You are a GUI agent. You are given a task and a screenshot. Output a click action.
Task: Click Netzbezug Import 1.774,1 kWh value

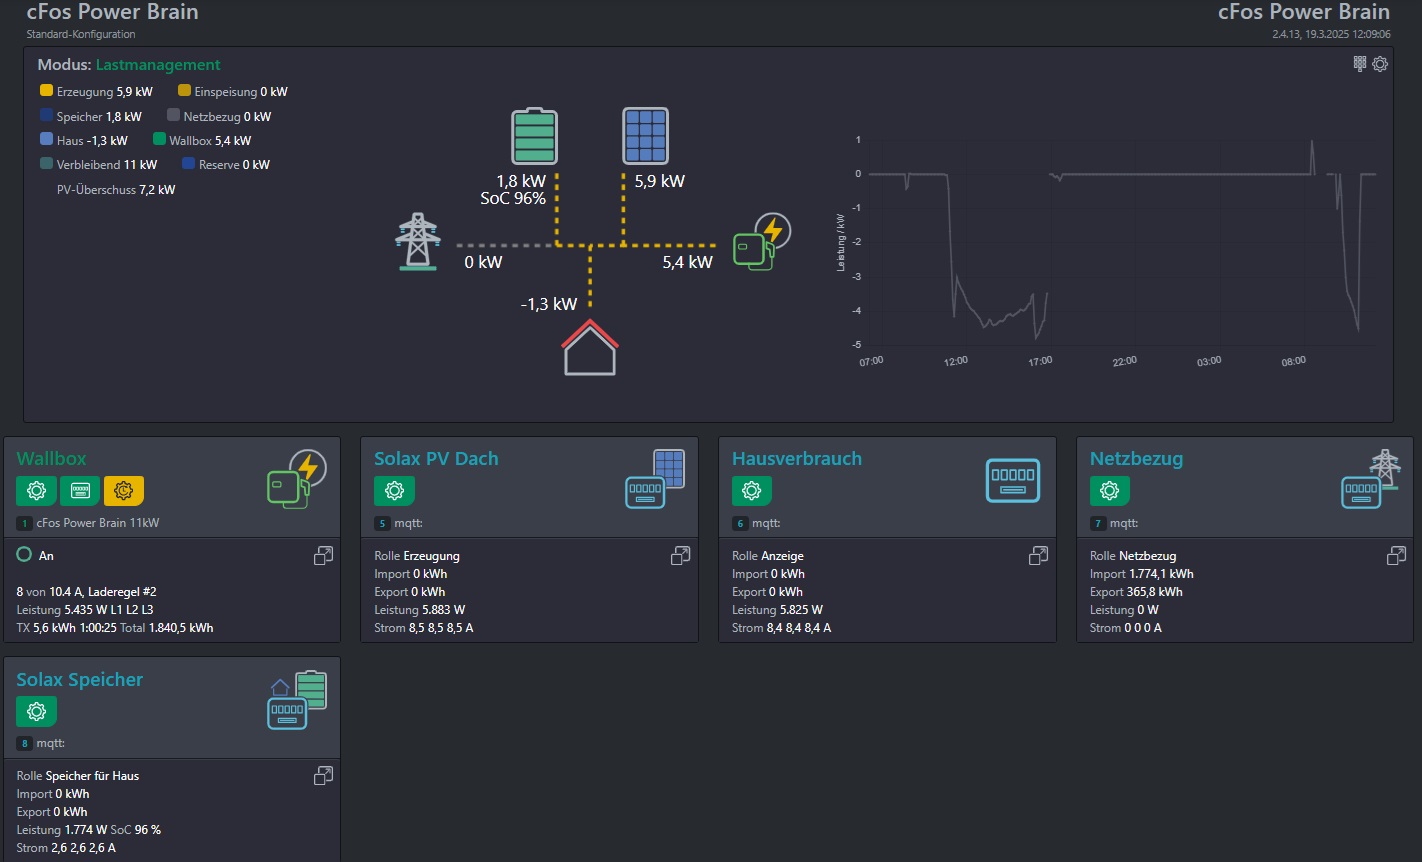(x=1162, y=574)
